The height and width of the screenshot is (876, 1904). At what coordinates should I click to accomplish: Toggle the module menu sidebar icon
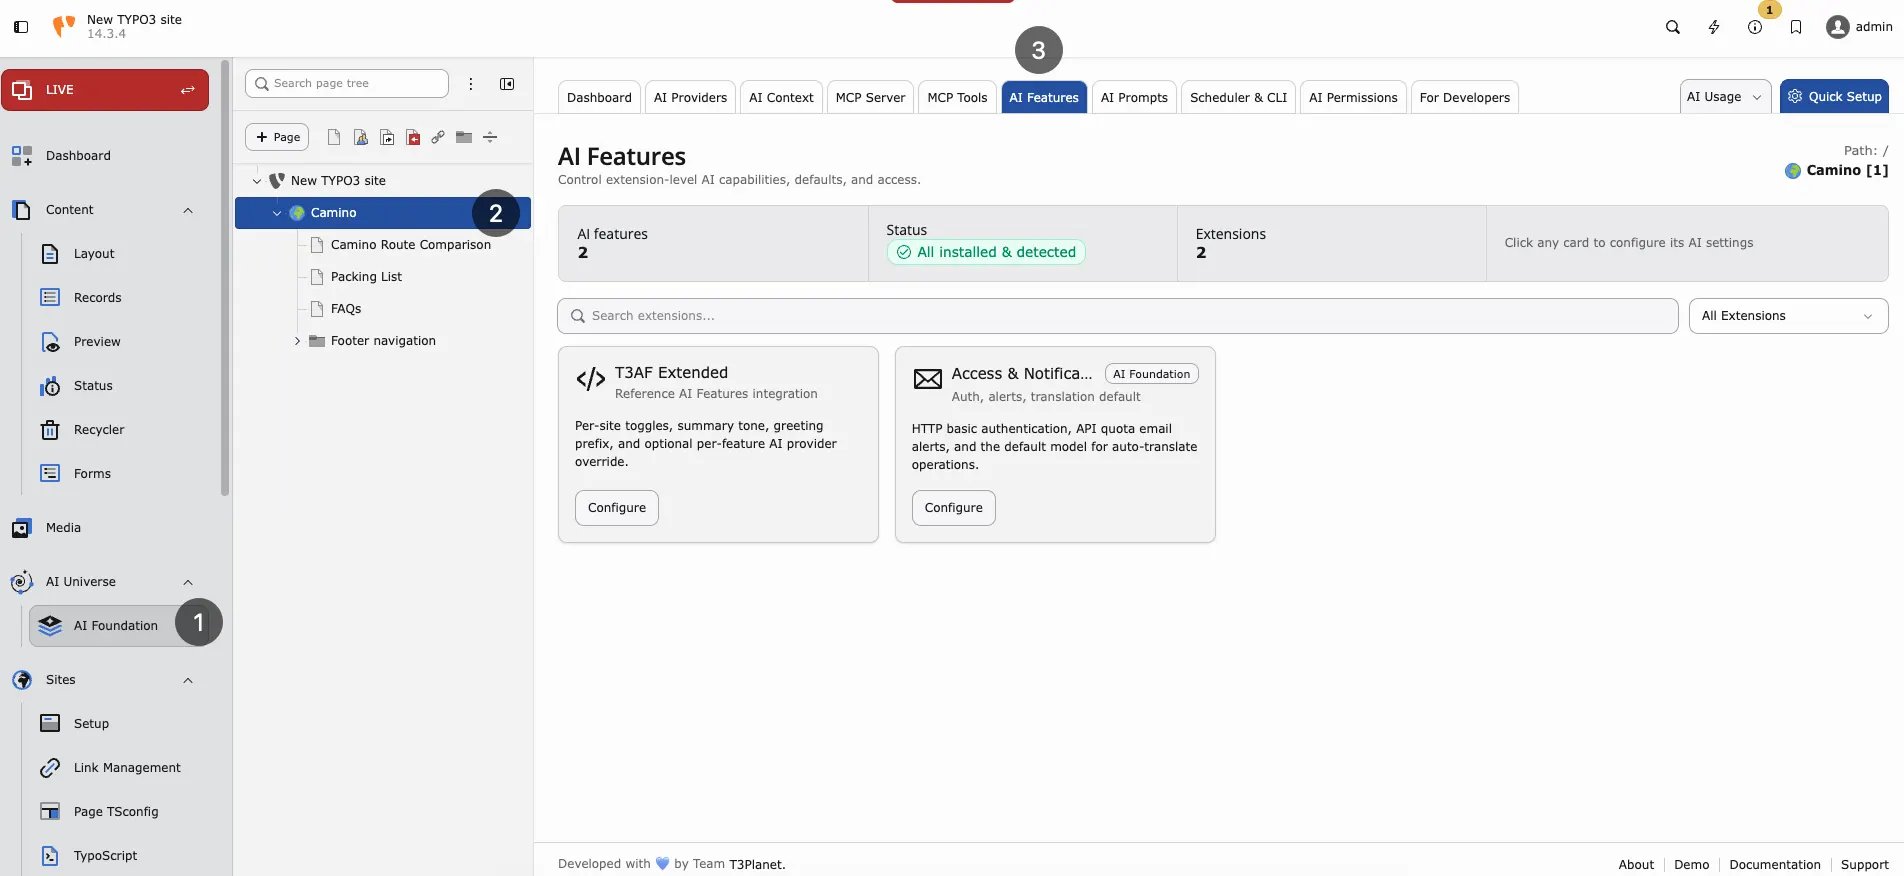pos(21,27)
